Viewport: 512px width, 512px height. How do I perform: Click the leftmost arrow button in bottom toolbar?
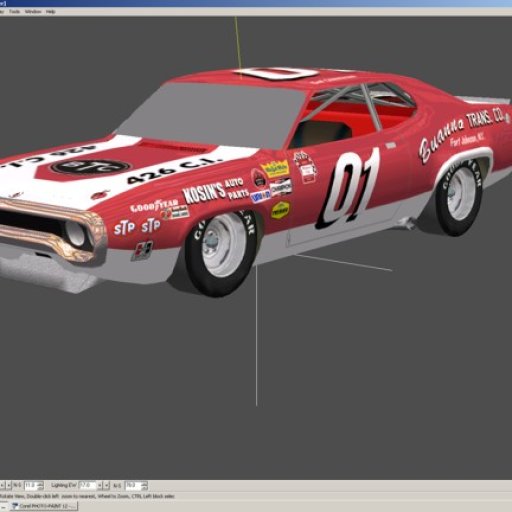pyautogui.click(x=2, y=485)
